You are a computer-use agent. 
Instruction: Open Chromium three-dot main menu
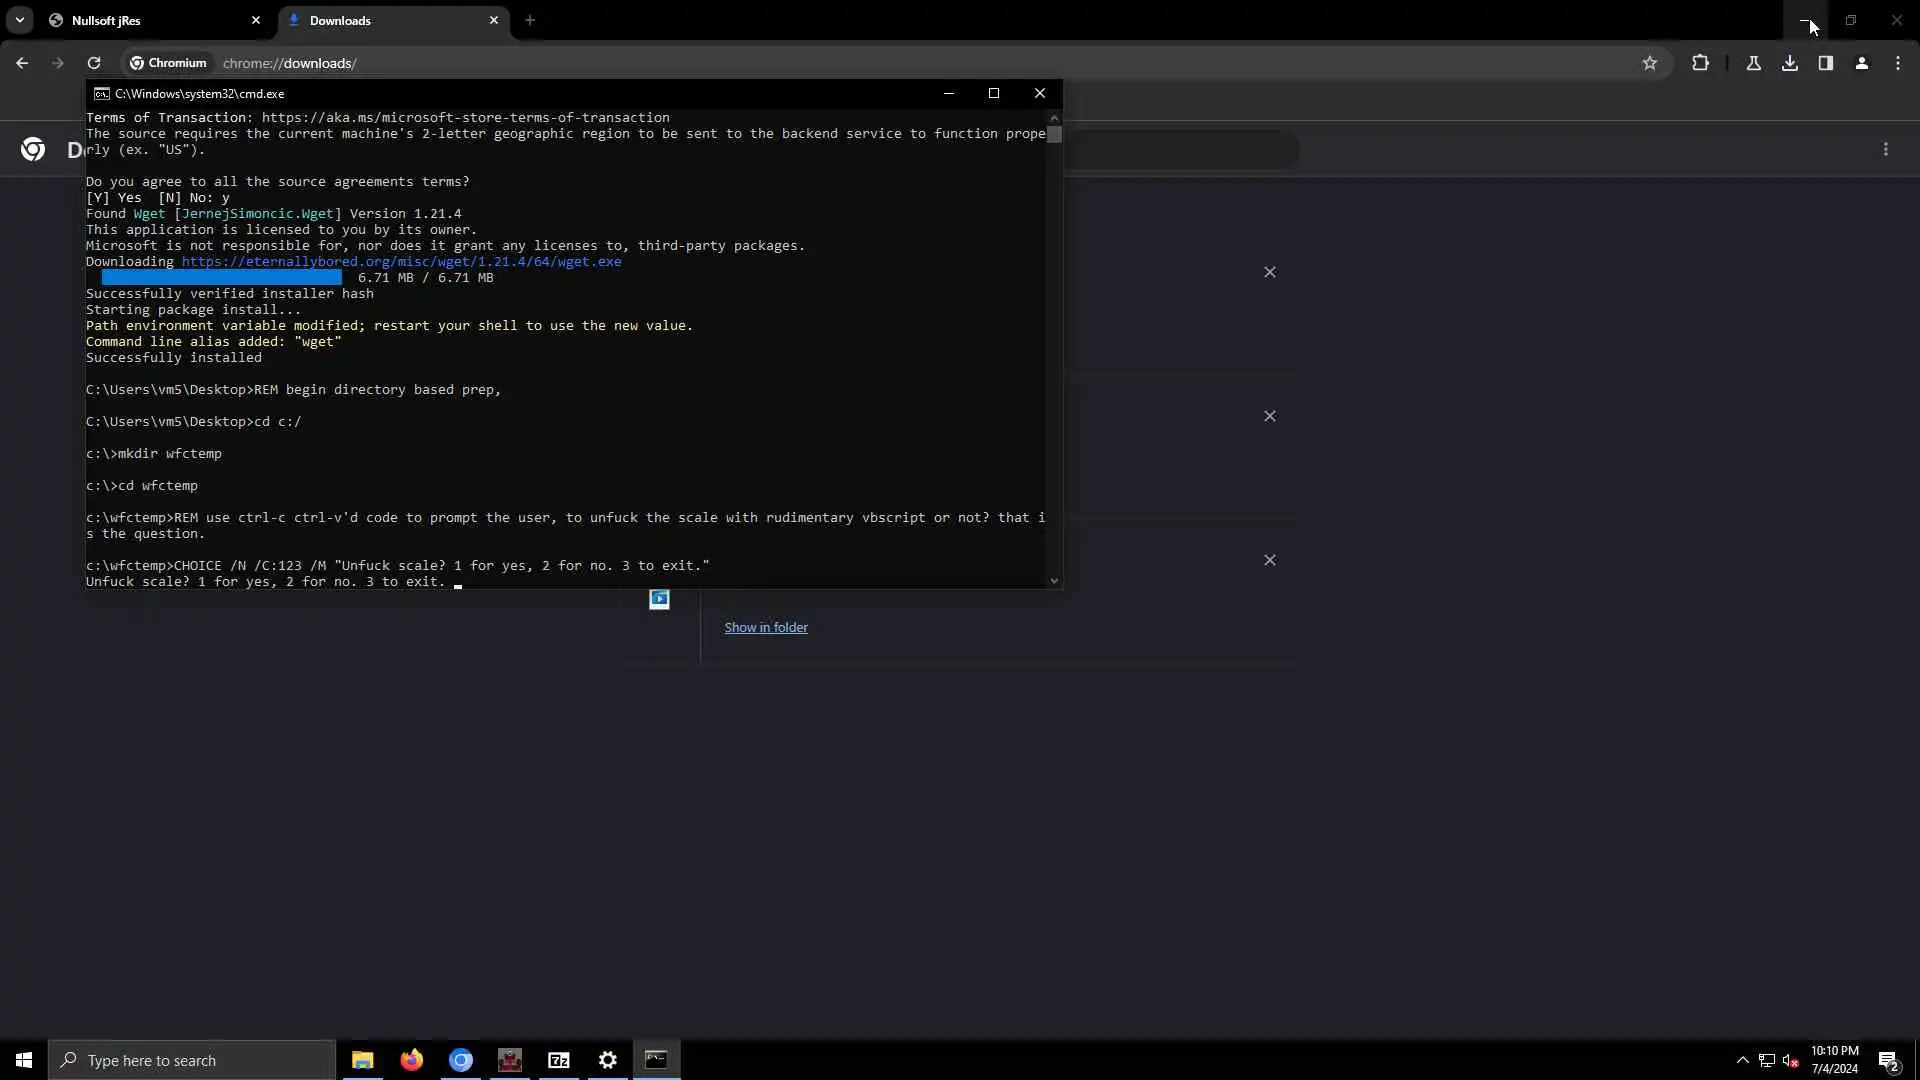[1897, 63]
